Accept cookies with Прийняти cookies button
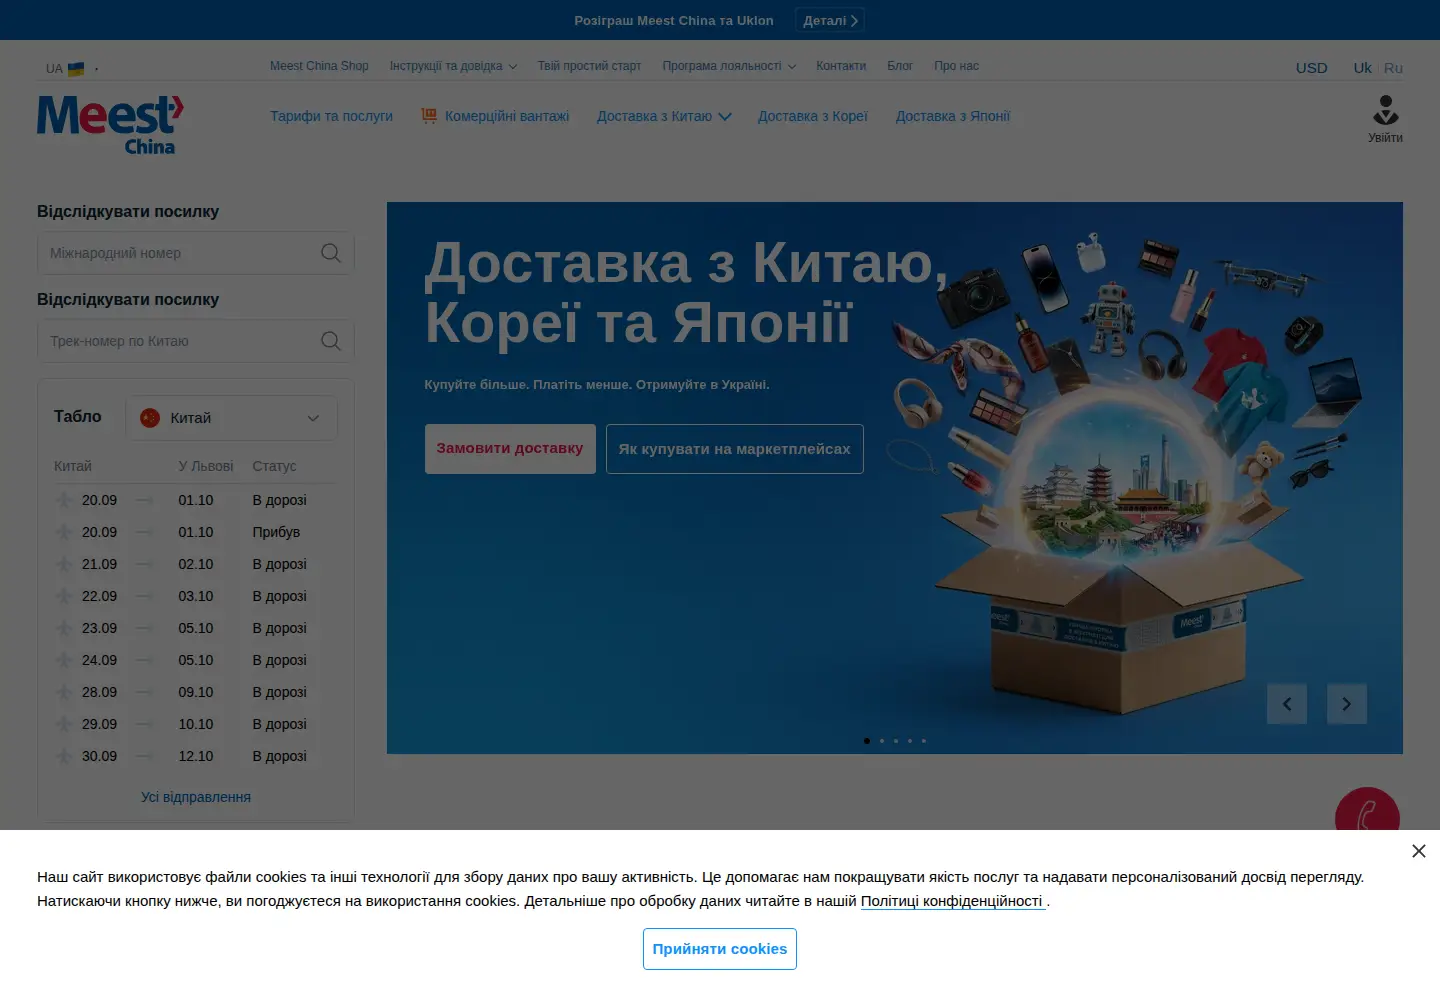 (x=720, y=949)
